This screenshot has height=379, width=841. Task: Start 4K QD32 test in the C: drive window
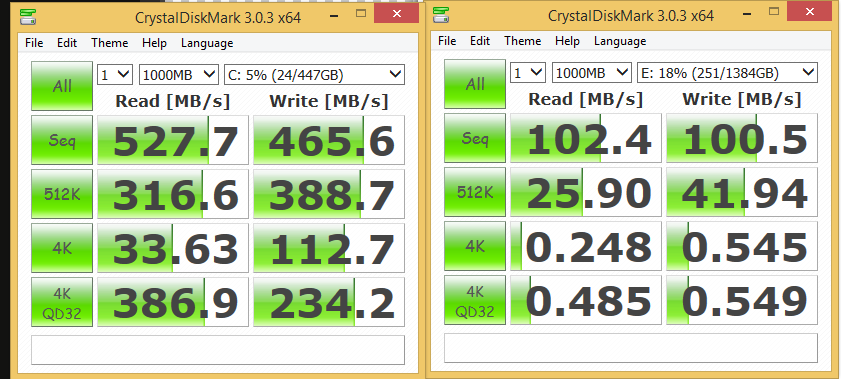point(62,301)
